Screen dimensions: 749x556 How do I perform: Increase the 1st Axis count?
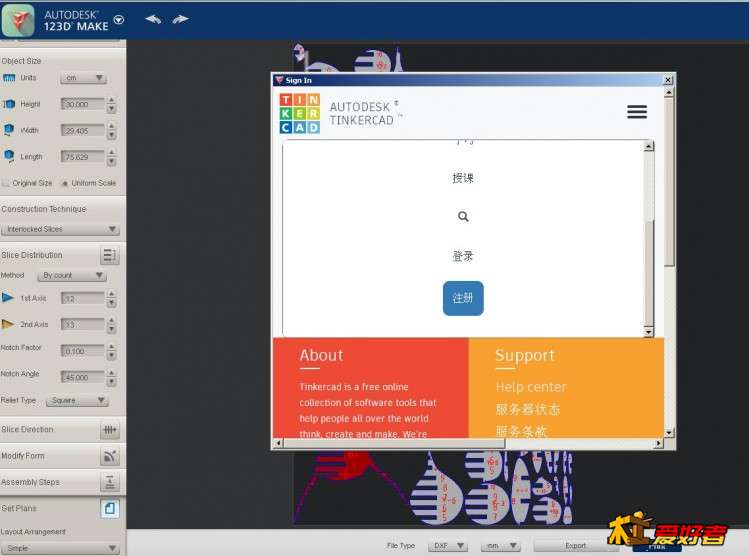pyautogui.click(x=111, y=294)
